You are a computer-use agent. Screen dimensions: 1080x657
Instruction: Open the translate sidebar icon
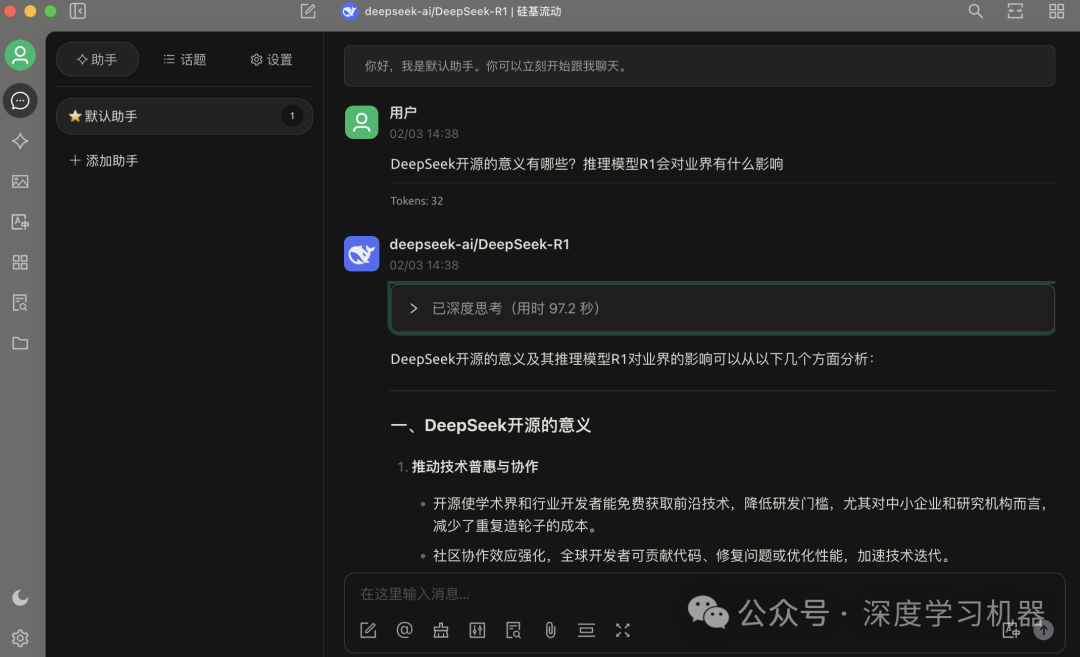pyautogui.click(x=20, y=222)
